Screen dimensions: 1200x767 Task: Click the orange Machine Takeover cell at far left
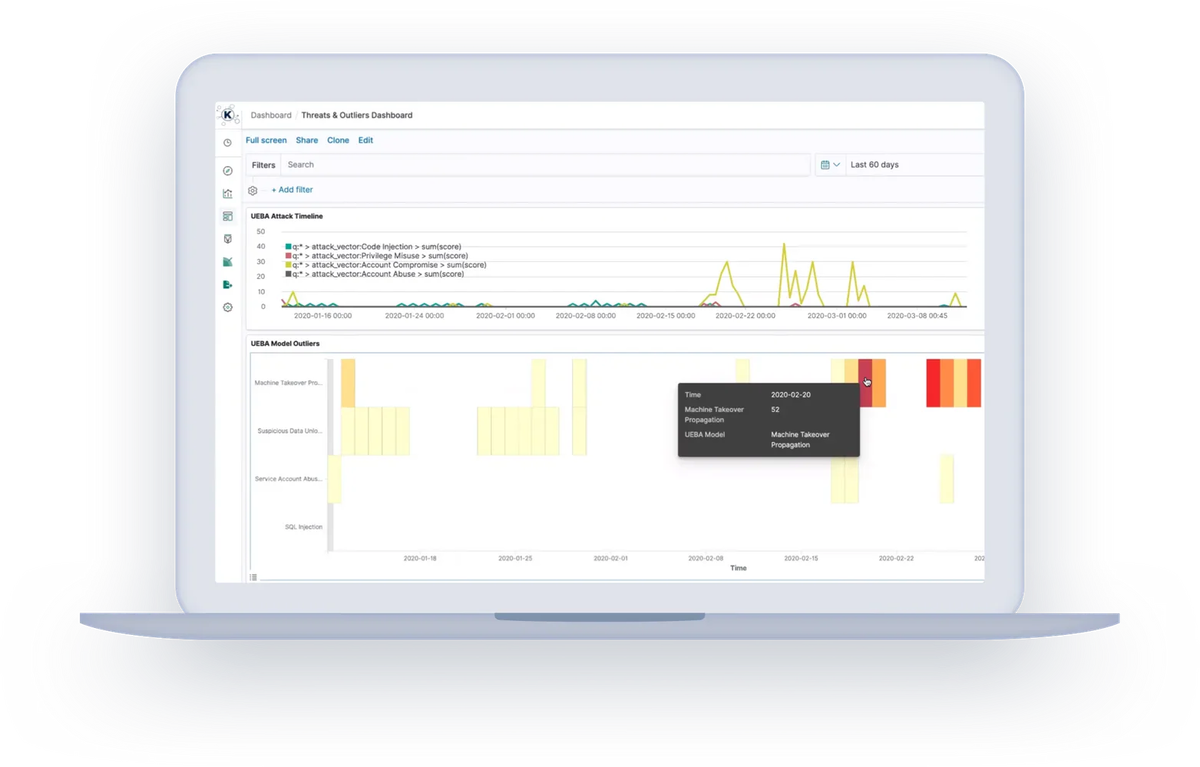[348, 383]
